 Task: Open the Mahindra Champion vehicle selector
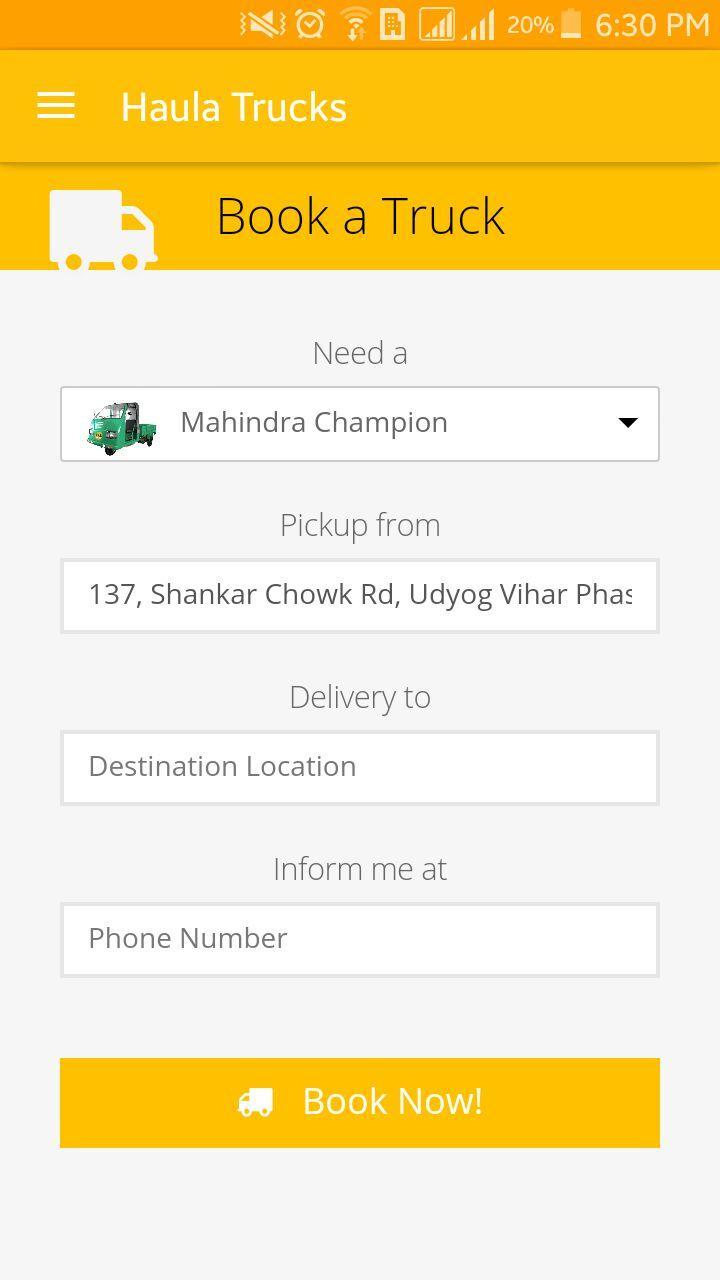coord(360,424)
